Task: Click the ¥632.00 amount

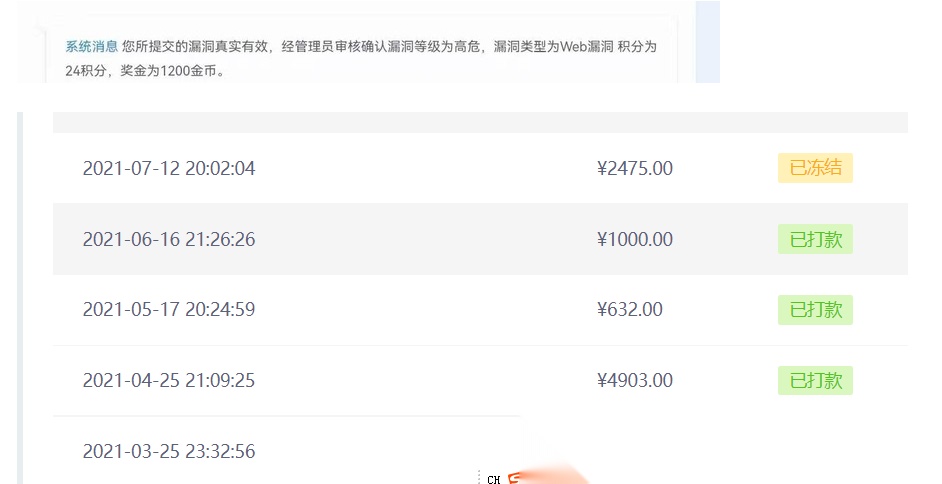Action: 630,309
